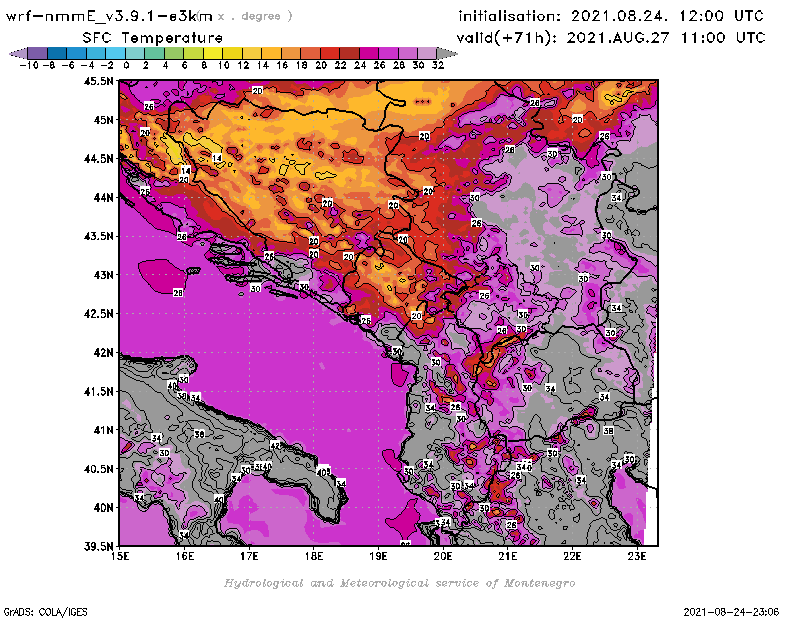Click the '44N' latitude label

click(x=103, y=197)
